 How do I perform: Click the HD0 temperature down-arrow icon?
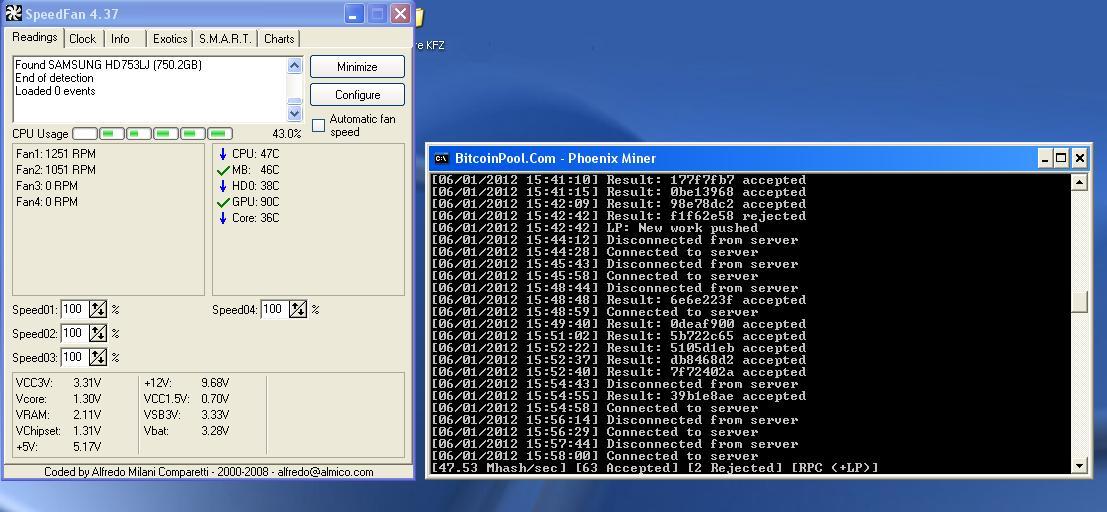[x=223, y=186]
